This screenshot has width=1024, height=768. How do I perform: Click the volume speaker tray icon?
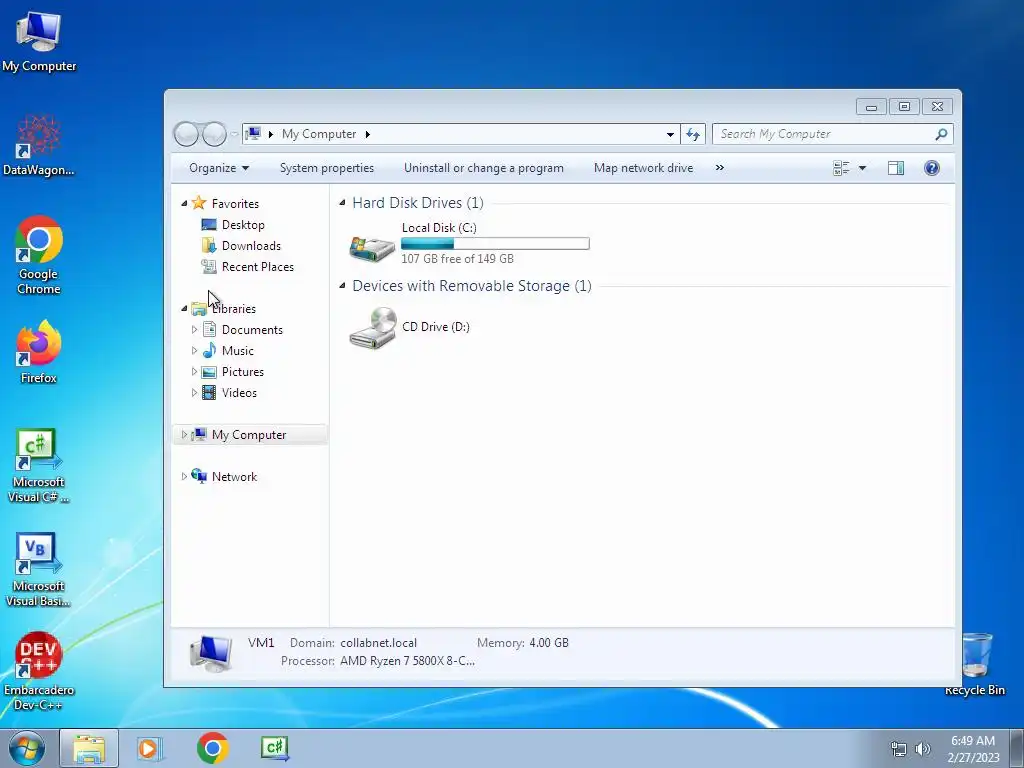click(922, 749)
